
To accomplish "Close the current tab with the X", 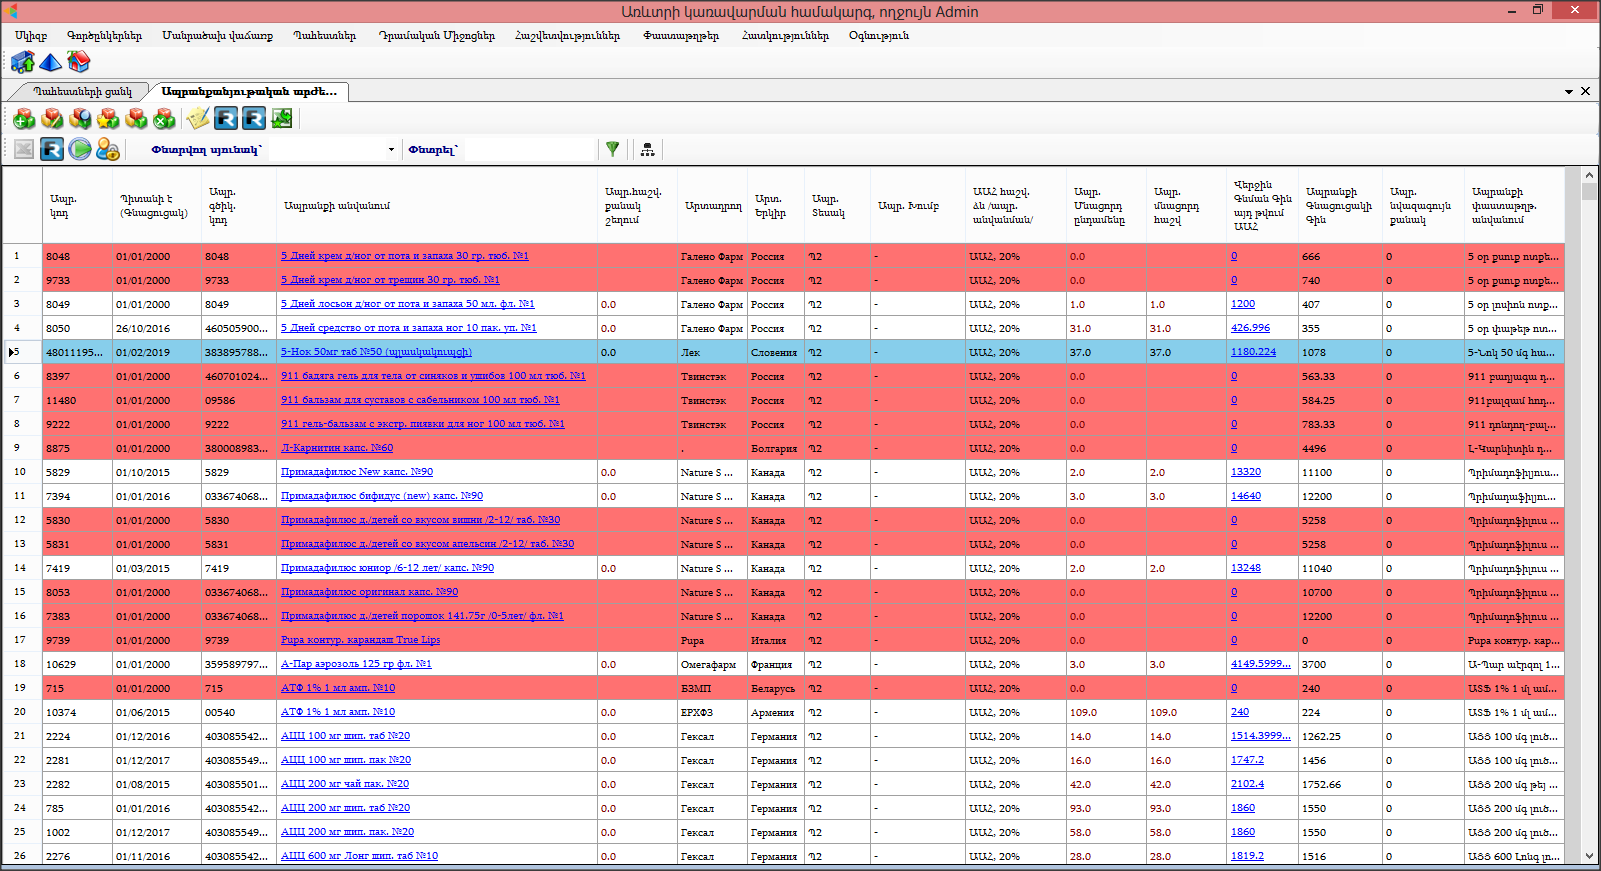I will (1585, 91).
